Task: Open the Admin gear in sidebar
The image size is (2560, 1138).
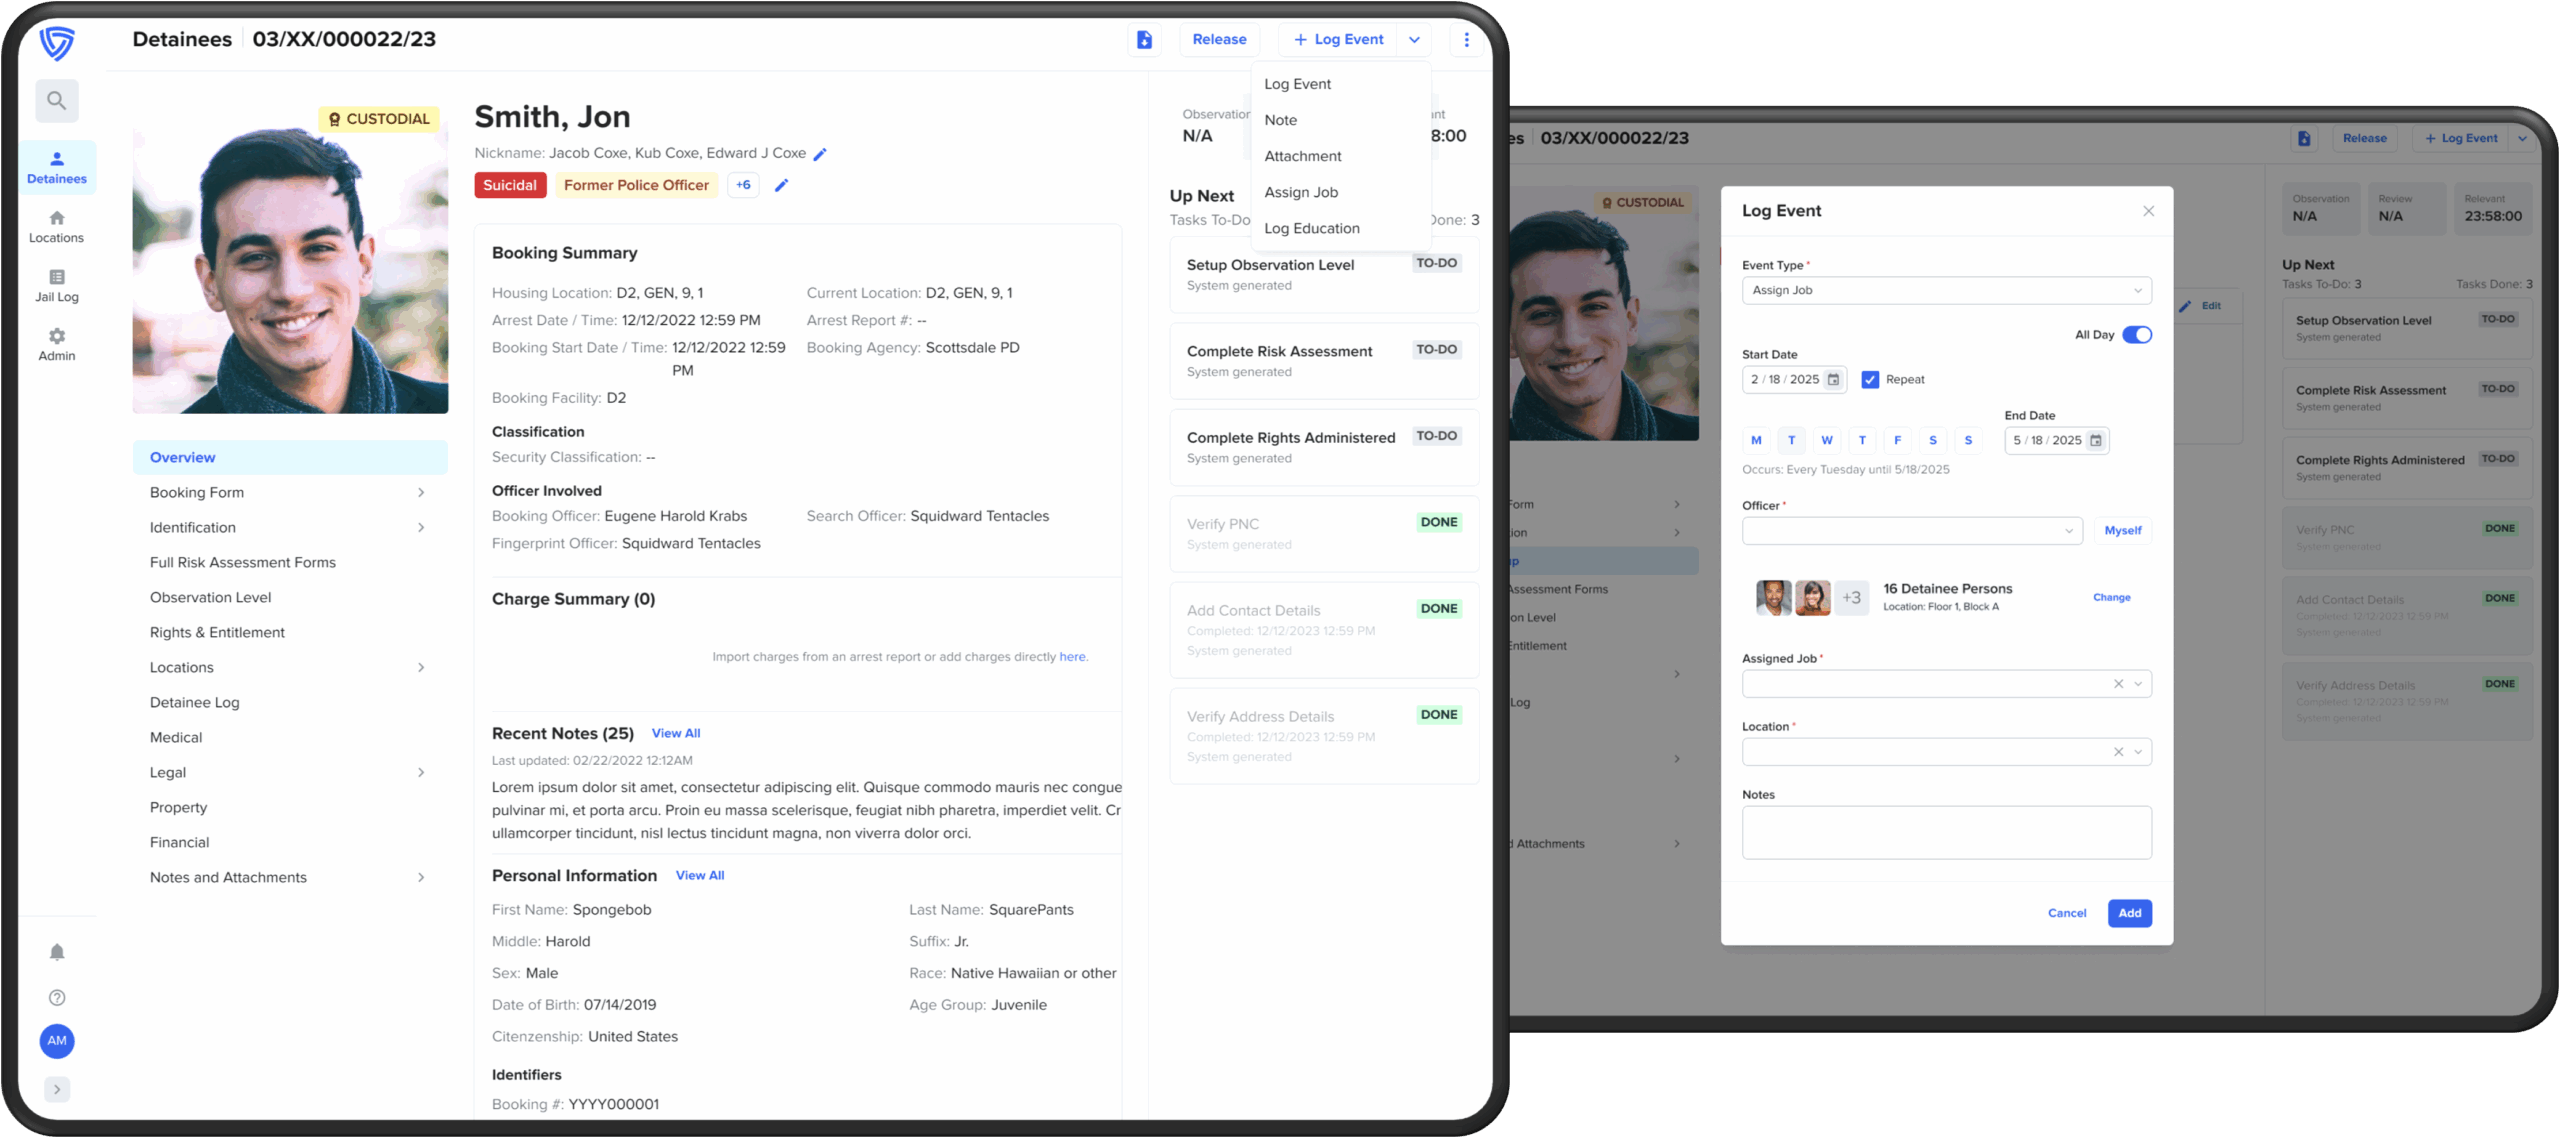Action: 57,344
